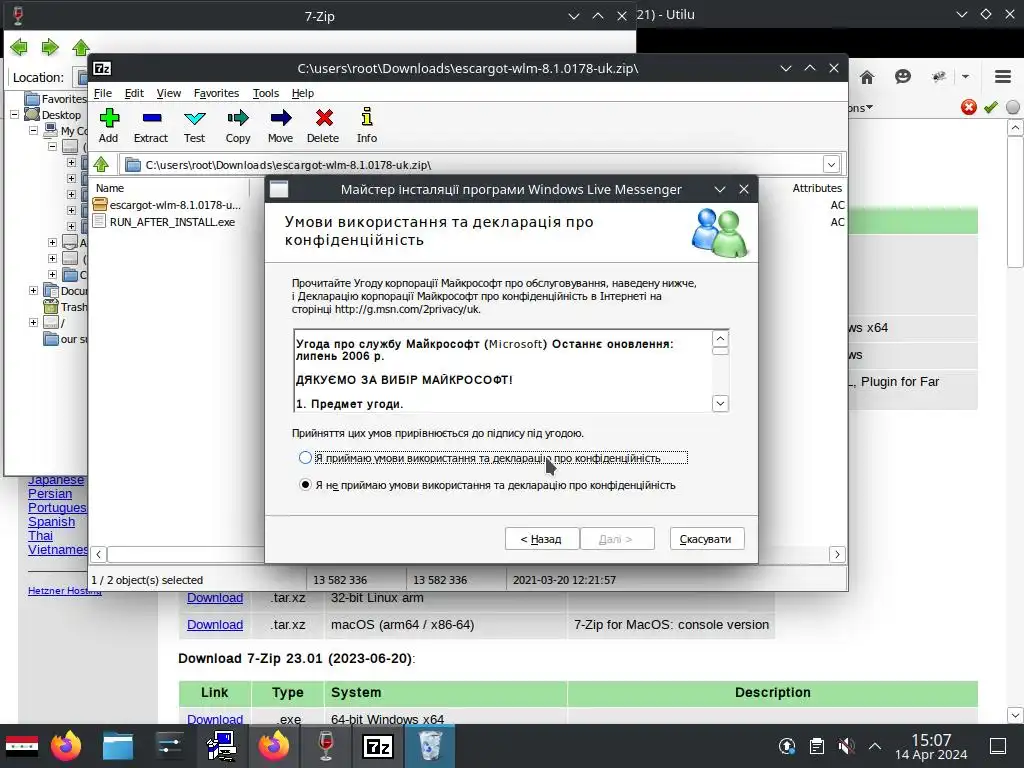1024x768 pixels.
Task: Open the Hetzner Hosting link
Action: click(65, 590)
